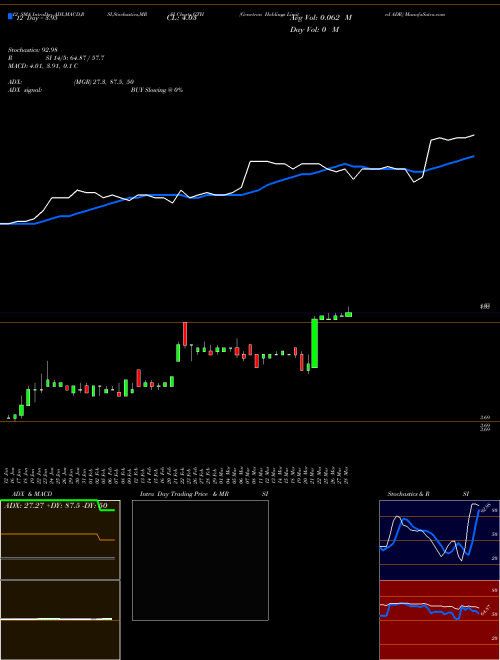Select the 'Stochastics: 92.98' reading
Image resolution: width=500 pixels, height=660 pixels.
click(x=32, y=50)
